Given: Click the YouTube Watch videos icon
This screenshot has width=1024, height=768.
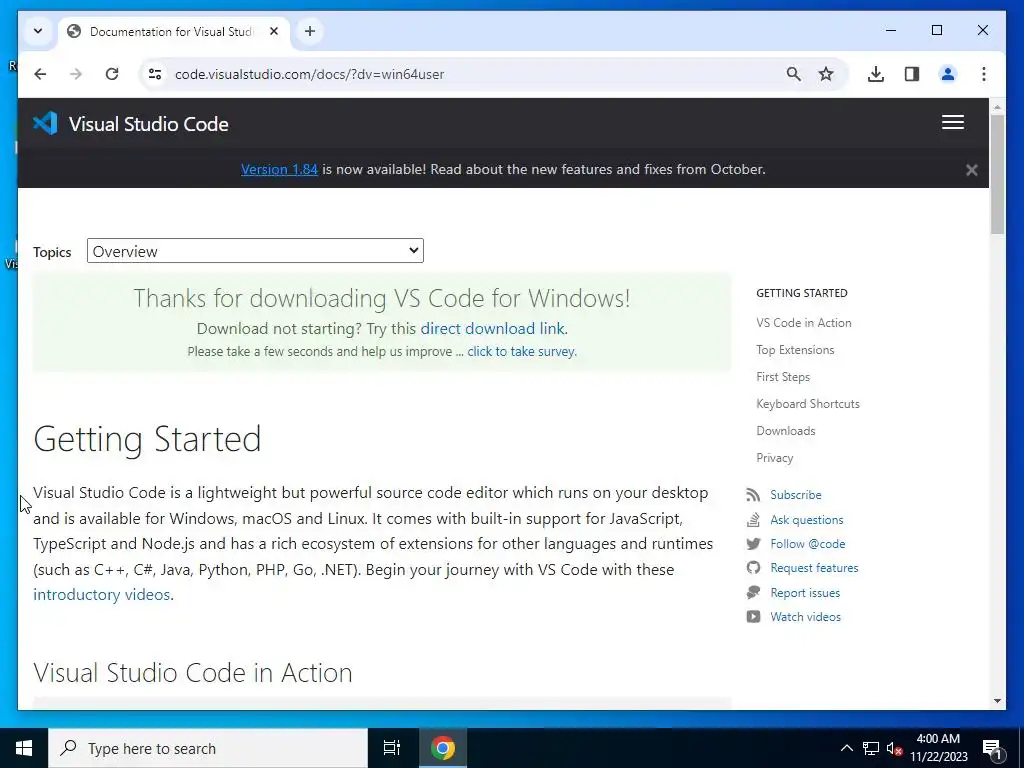Looking at the screenshot, I should 753,617.
